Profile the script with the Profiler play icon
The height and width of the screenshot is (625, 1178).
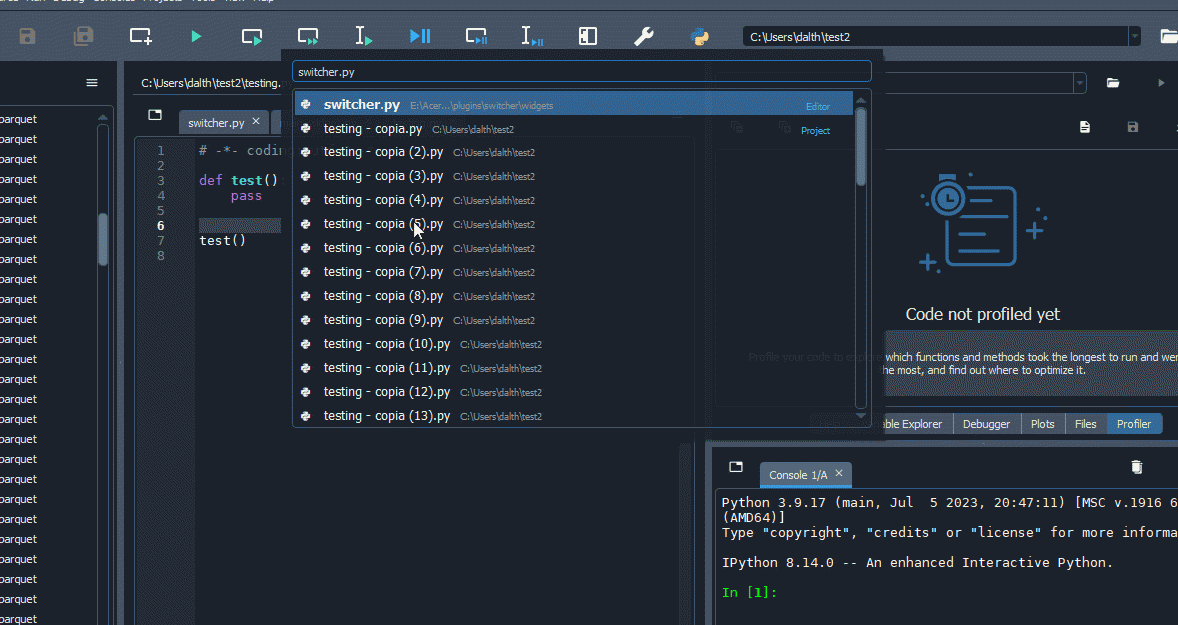(1161, 83)
